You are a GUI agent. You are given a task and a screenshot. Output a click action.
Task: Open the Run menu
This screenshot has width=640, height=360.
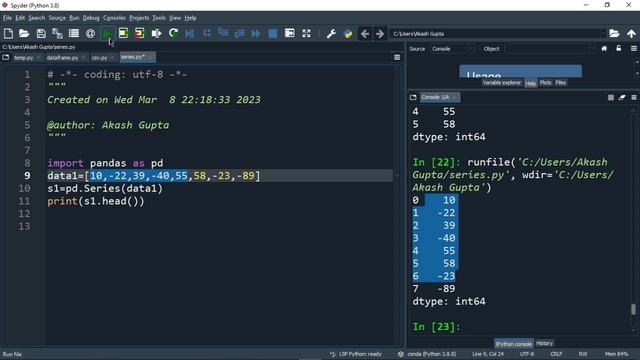pyautogui.click(x=74, y=18)
